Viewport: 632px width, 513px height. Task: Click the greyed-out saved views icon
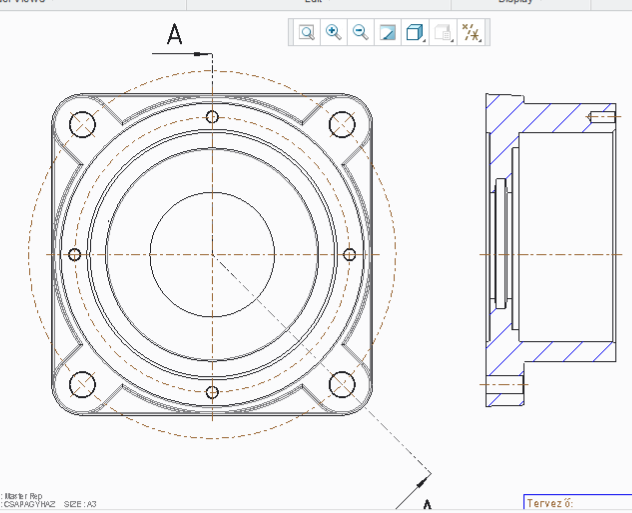(443, 32)
